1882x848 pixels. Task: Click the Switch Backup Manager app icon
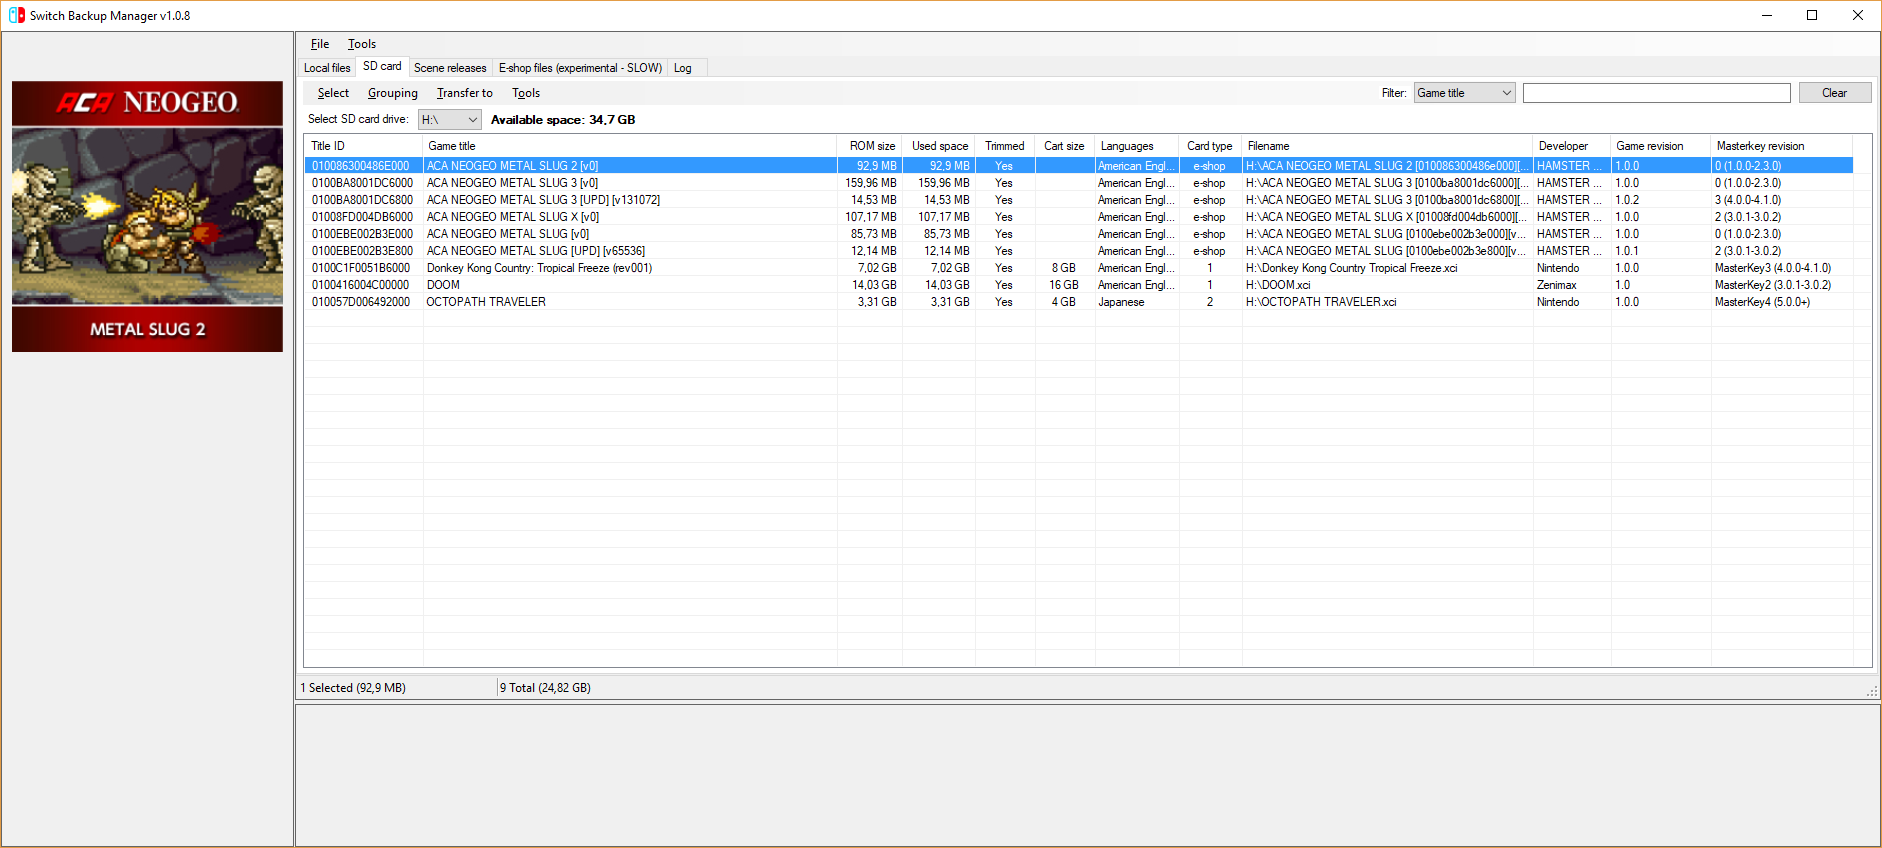click(x=16, y=15)
